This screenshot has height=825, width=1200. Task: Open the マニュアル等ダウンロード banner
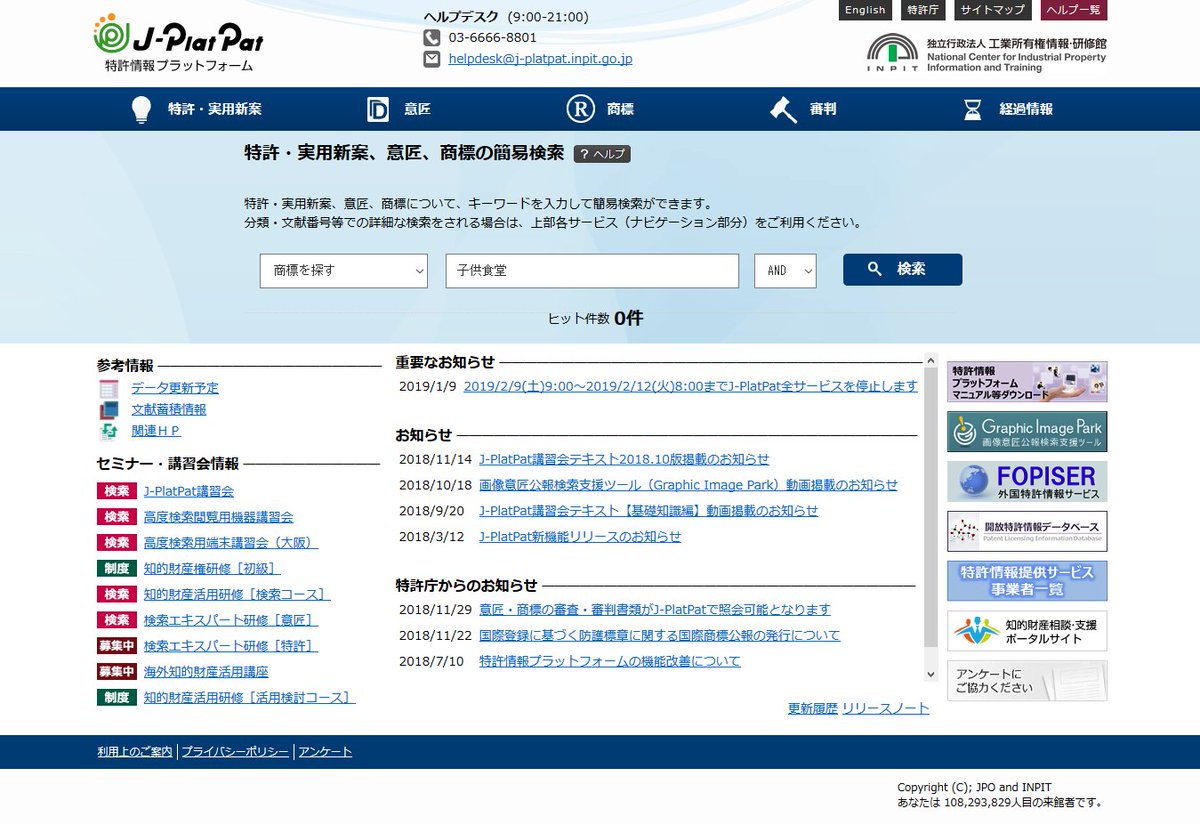(1027, 382)
